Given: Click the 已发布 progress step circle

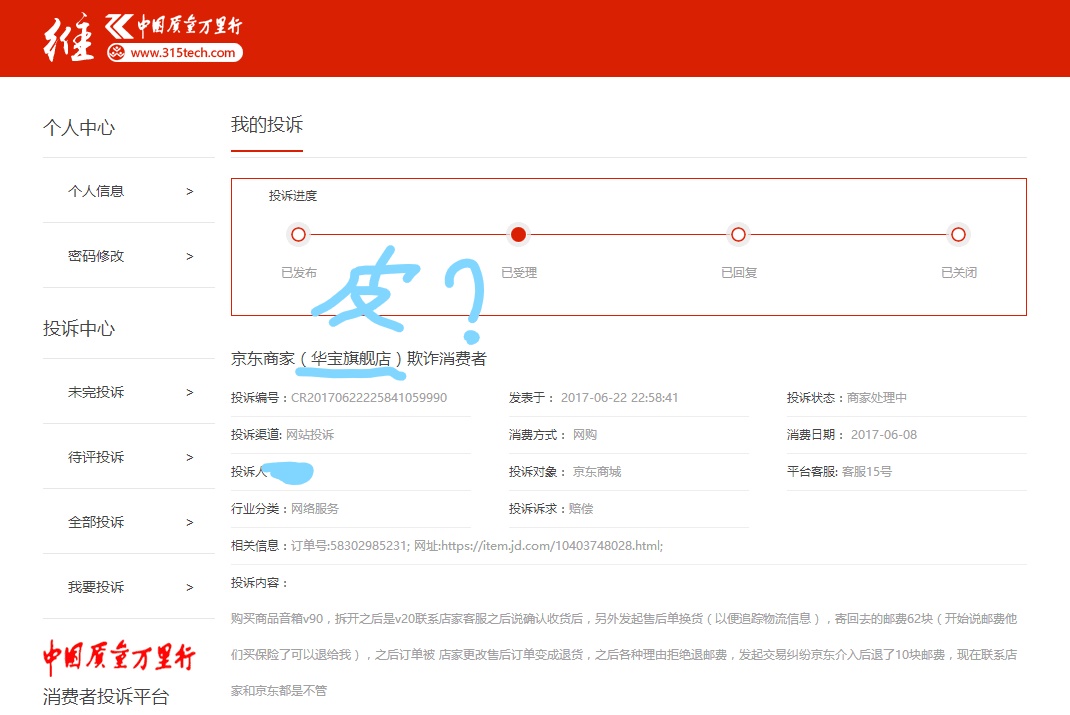Looking at the screenshot, I should pos(298,235).
